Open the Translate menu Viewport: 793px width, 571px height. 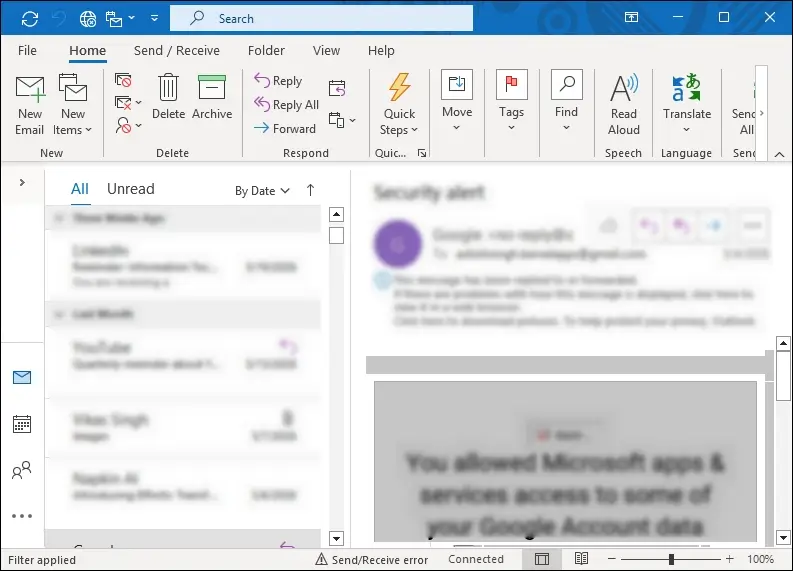(686, 105)
